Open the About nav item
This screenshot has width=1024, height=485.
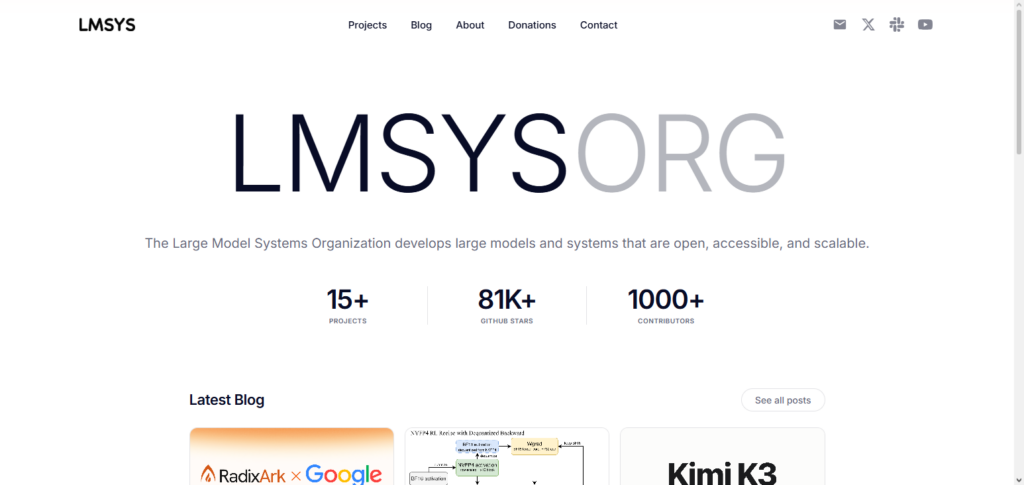pos(470,25)
